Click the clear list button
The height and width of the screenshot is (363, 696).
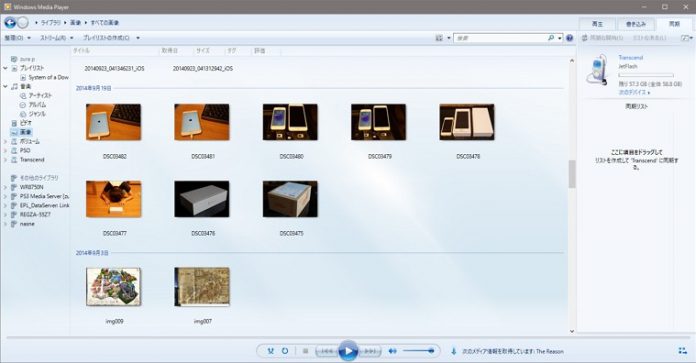(x=649, y=38)
